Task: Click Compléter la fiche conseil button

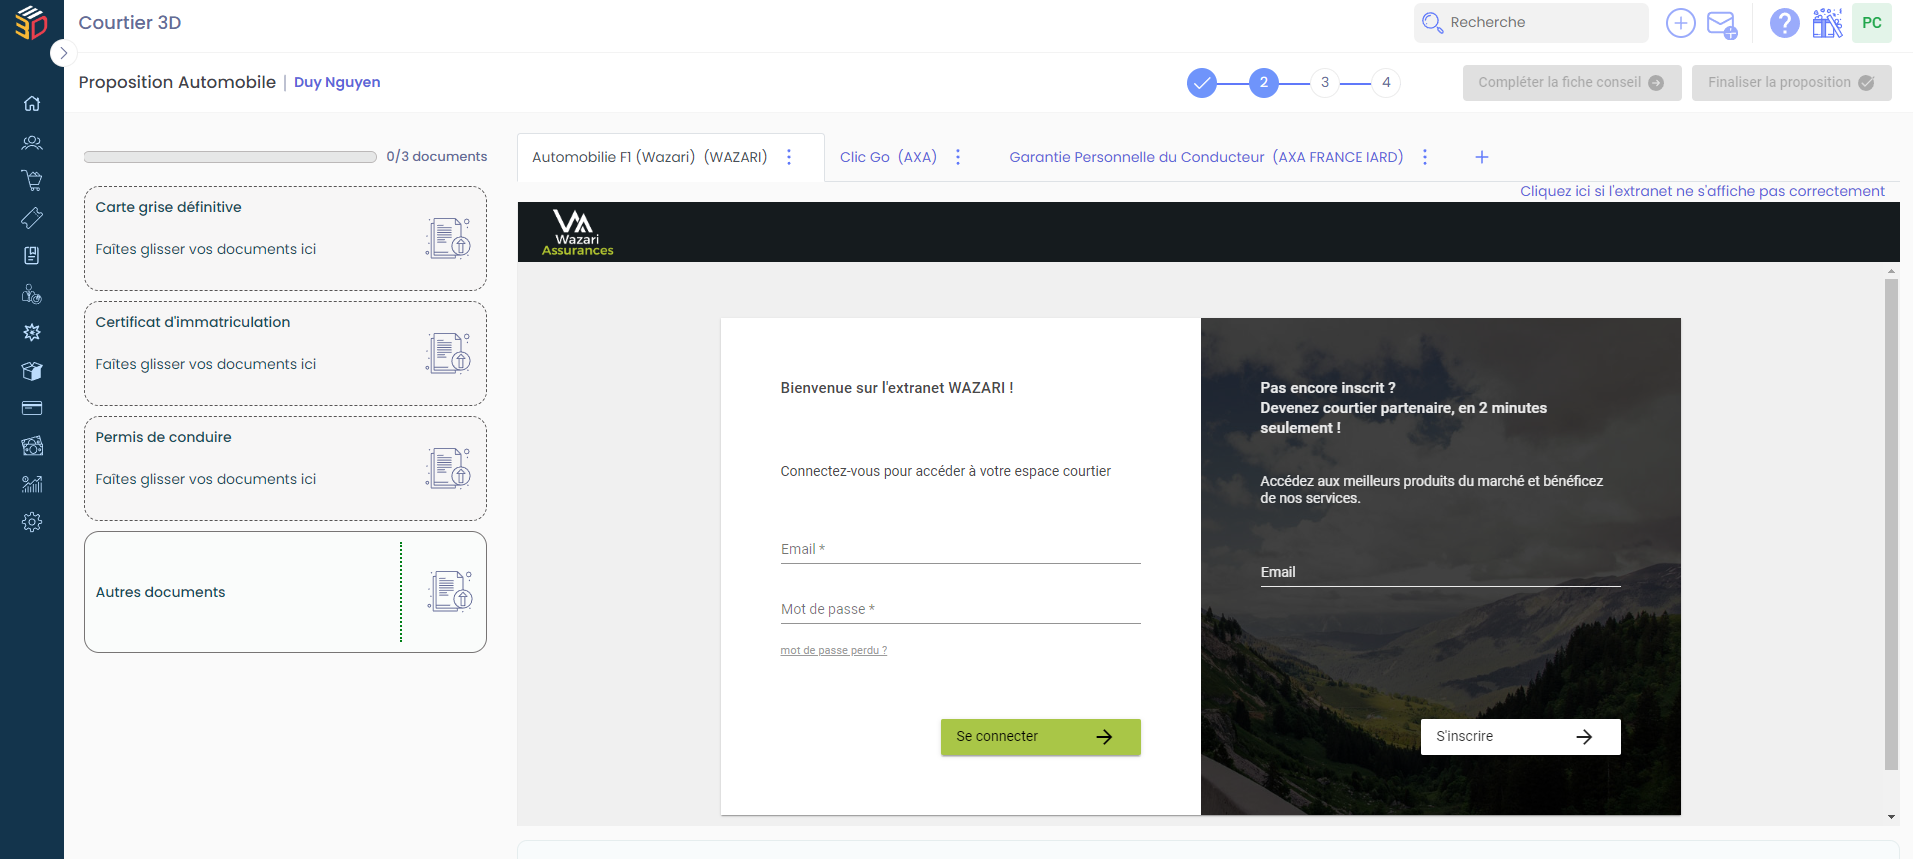Action: tap(1572, 83)
